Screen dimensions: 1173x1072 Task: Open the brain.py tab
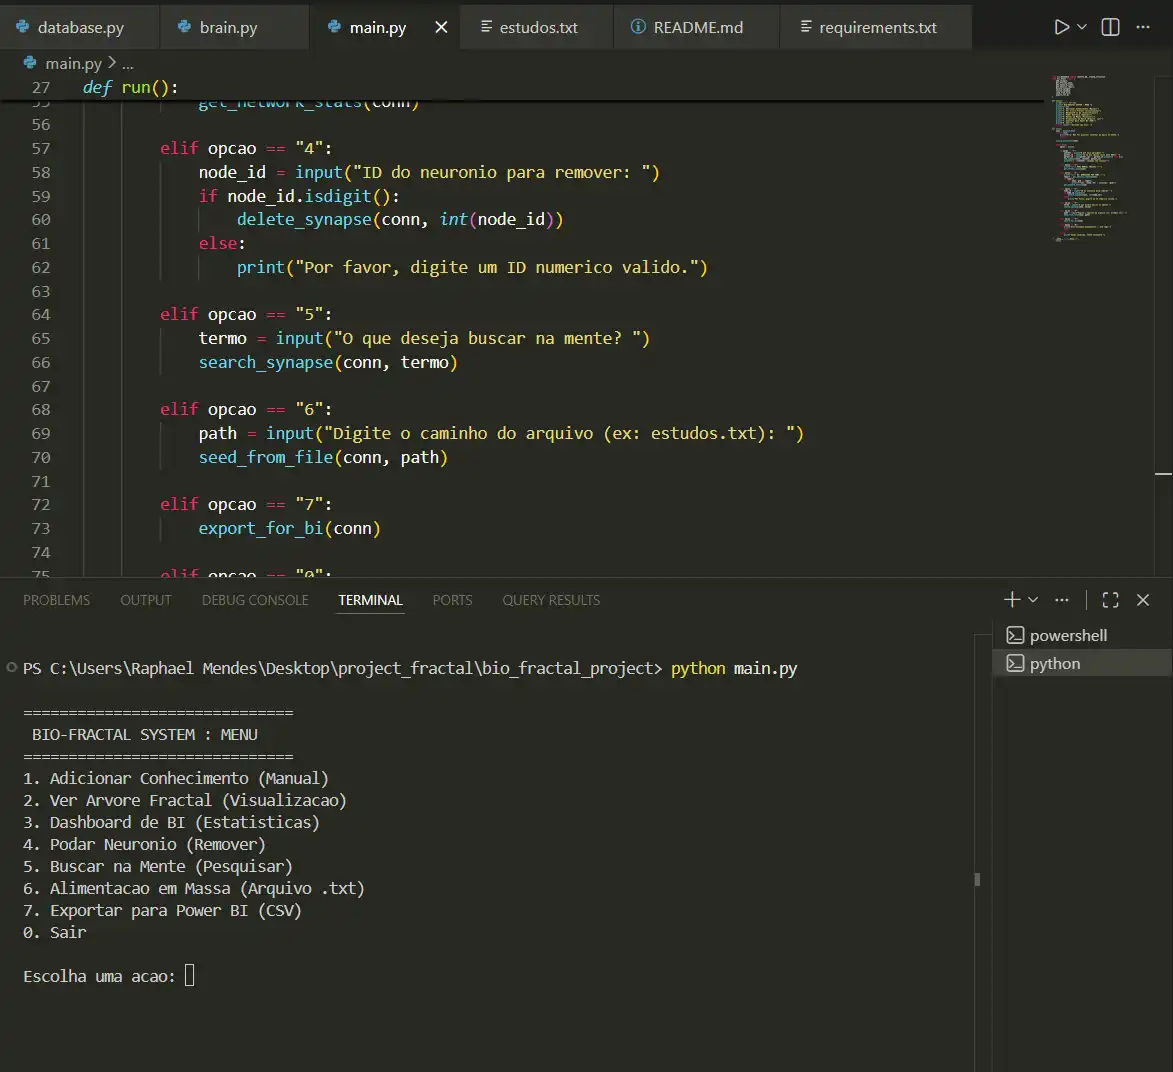[x=228, y=28]
